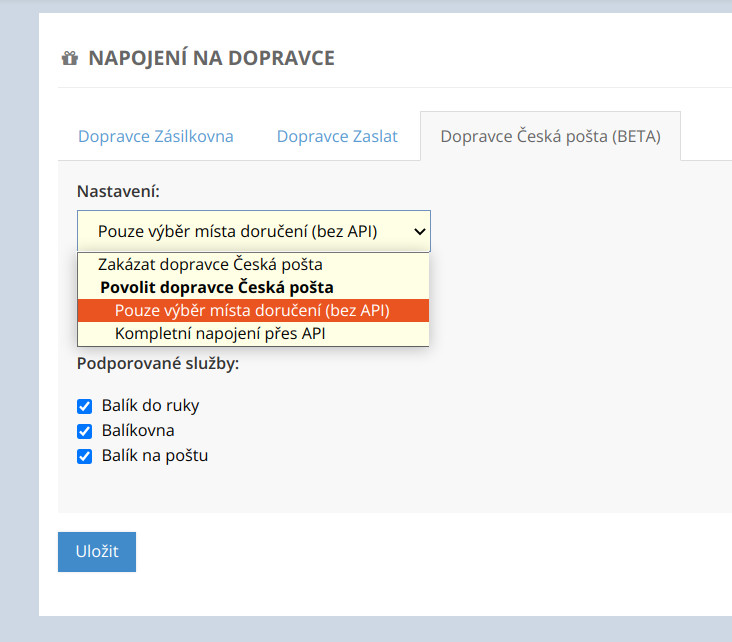
Task: Click the 'Balík do ruky' text label
Action: 150,406
